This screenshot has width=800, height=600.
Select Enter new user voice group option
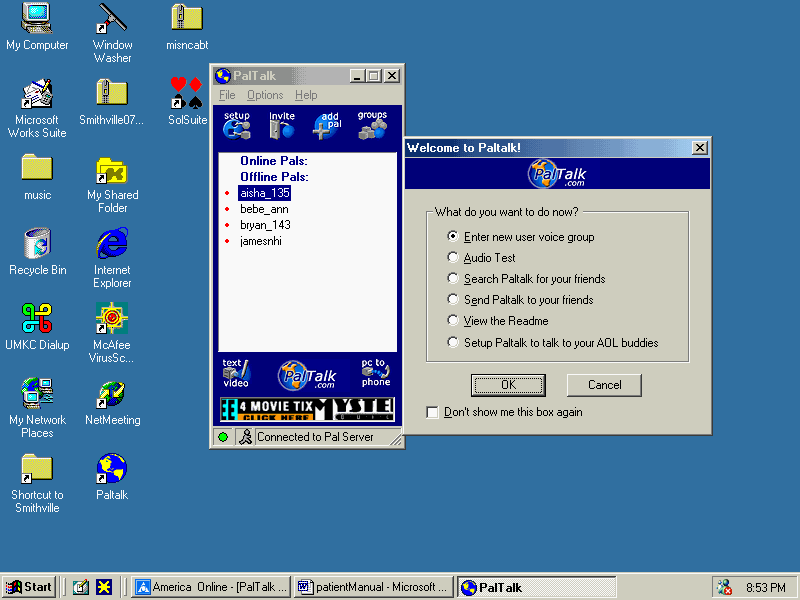point(520,237)
